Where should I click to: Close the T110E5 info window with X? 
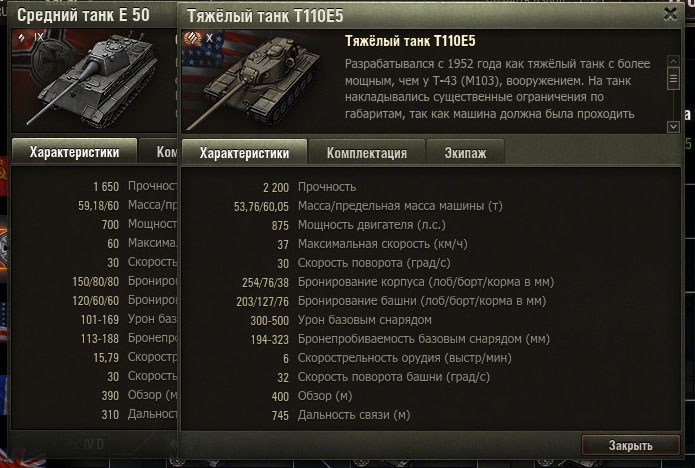671,14
